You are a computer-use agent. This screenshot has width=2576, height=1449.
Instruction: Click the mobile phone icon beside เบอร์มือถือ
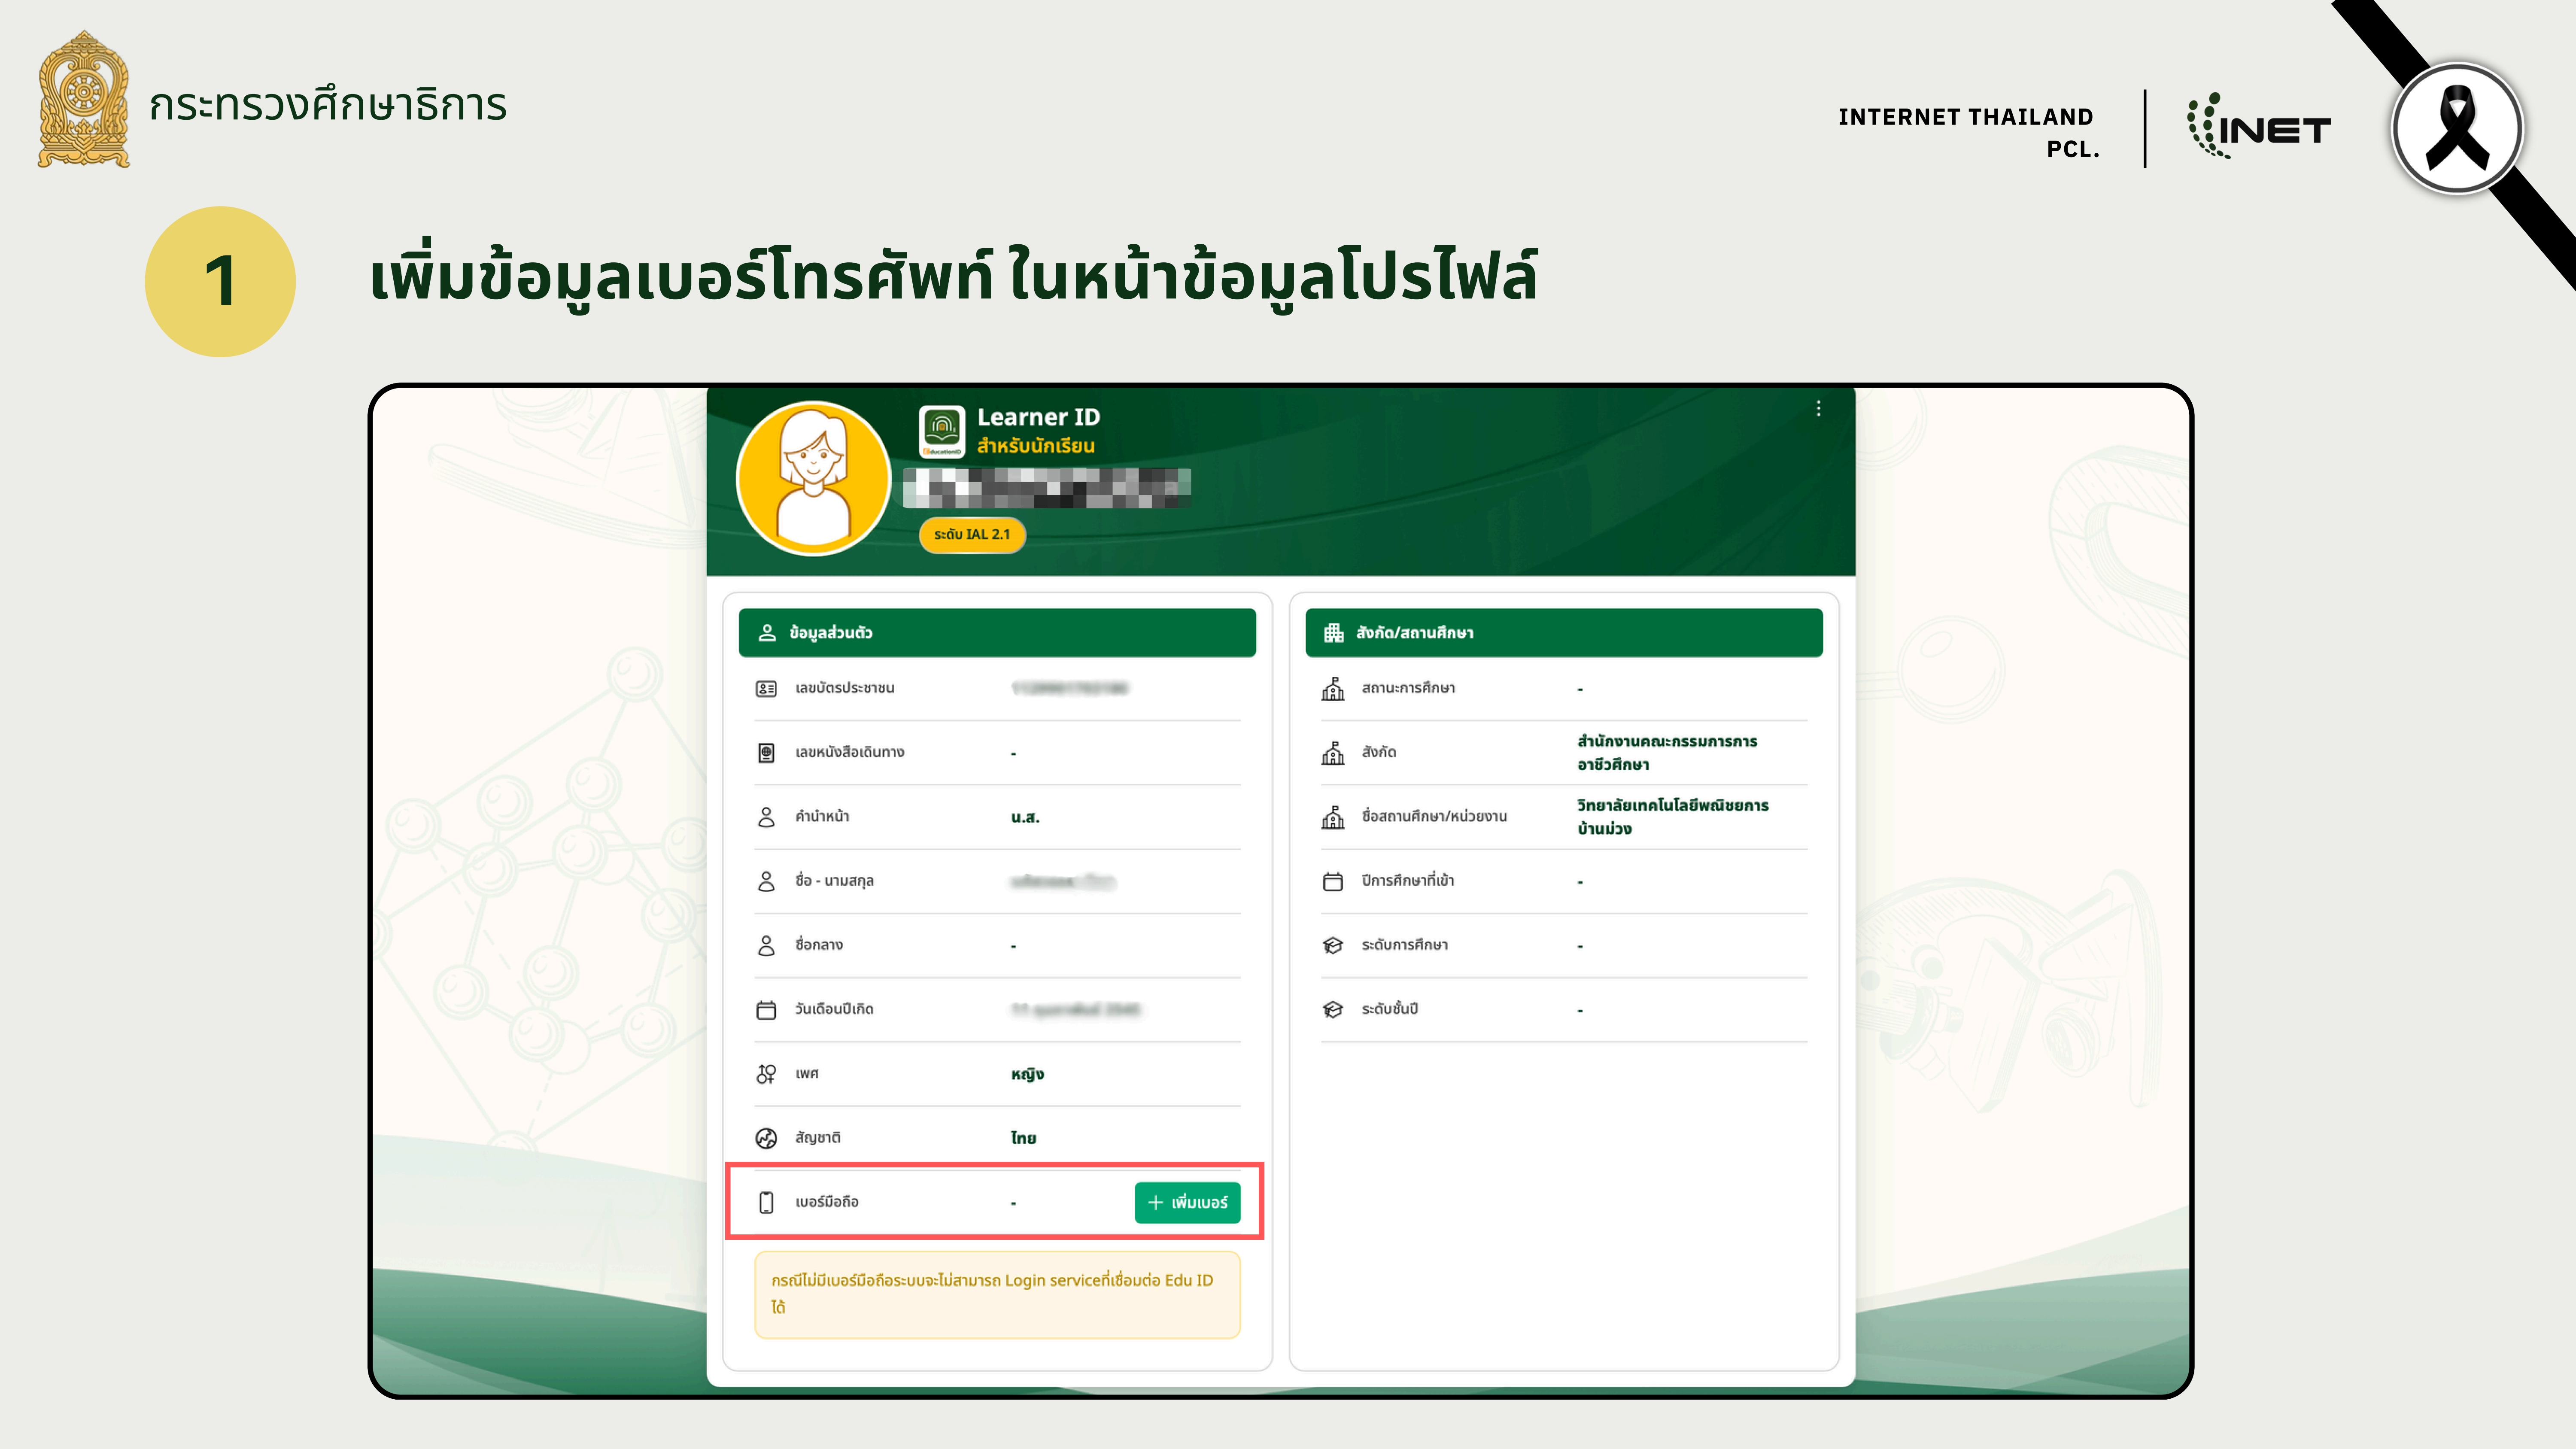(x=766, y=1202)
